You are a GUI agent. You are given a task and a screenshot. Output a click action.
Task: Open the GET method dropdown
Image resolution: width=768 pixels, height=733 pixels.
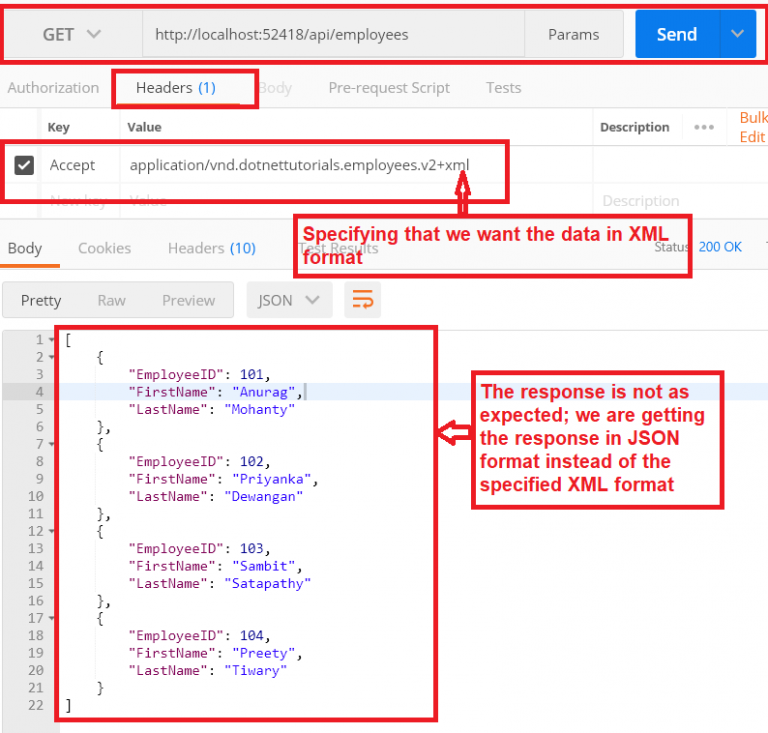pyautogui.click(x=72, y=35)
